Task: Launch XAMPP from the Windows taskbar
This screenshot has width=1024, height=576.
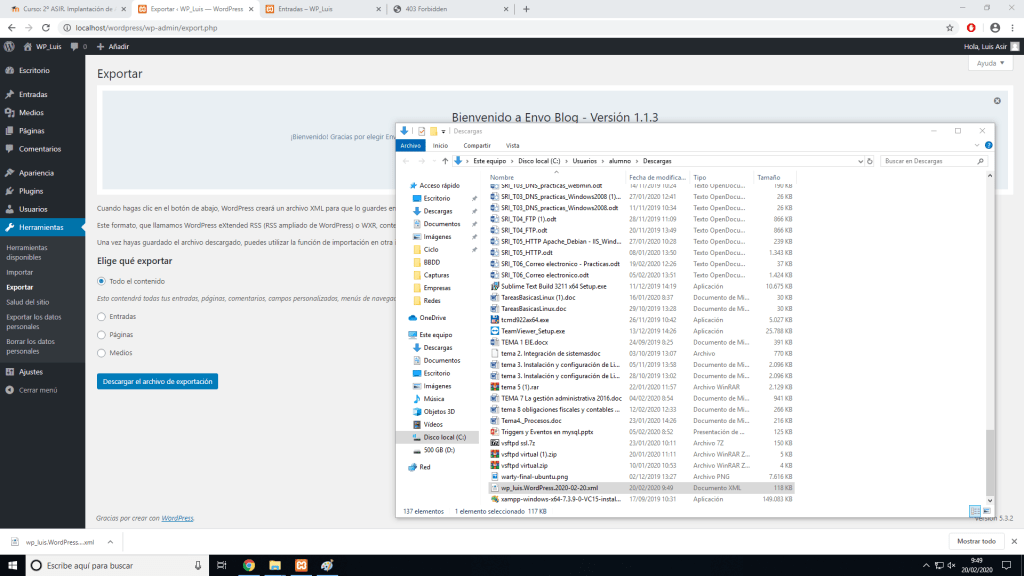Action: coord(301,565)
